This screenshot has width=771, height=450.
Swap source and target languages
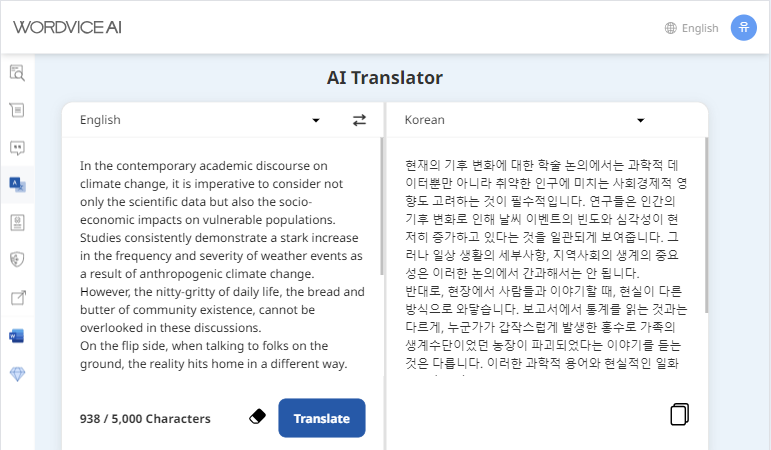click(x=359, y=120)
